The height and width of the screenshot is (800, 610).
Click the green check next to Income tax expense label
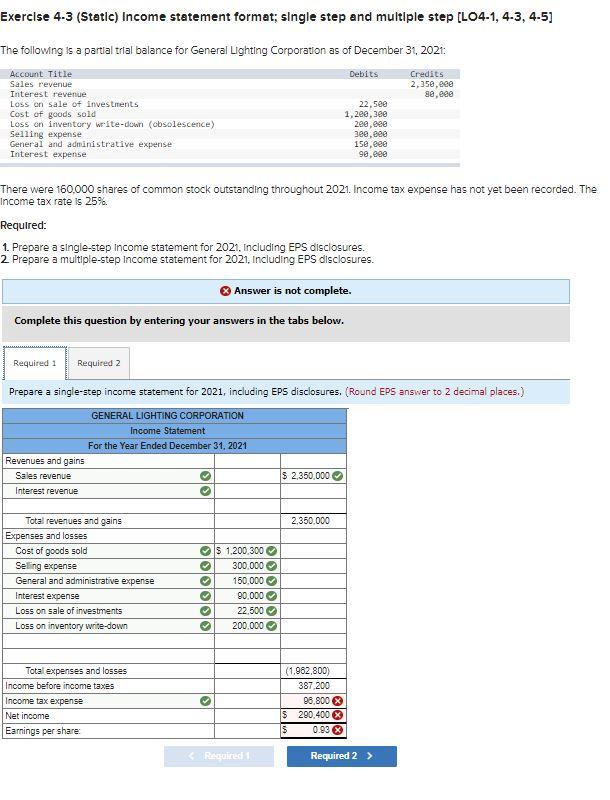point(205,701)
